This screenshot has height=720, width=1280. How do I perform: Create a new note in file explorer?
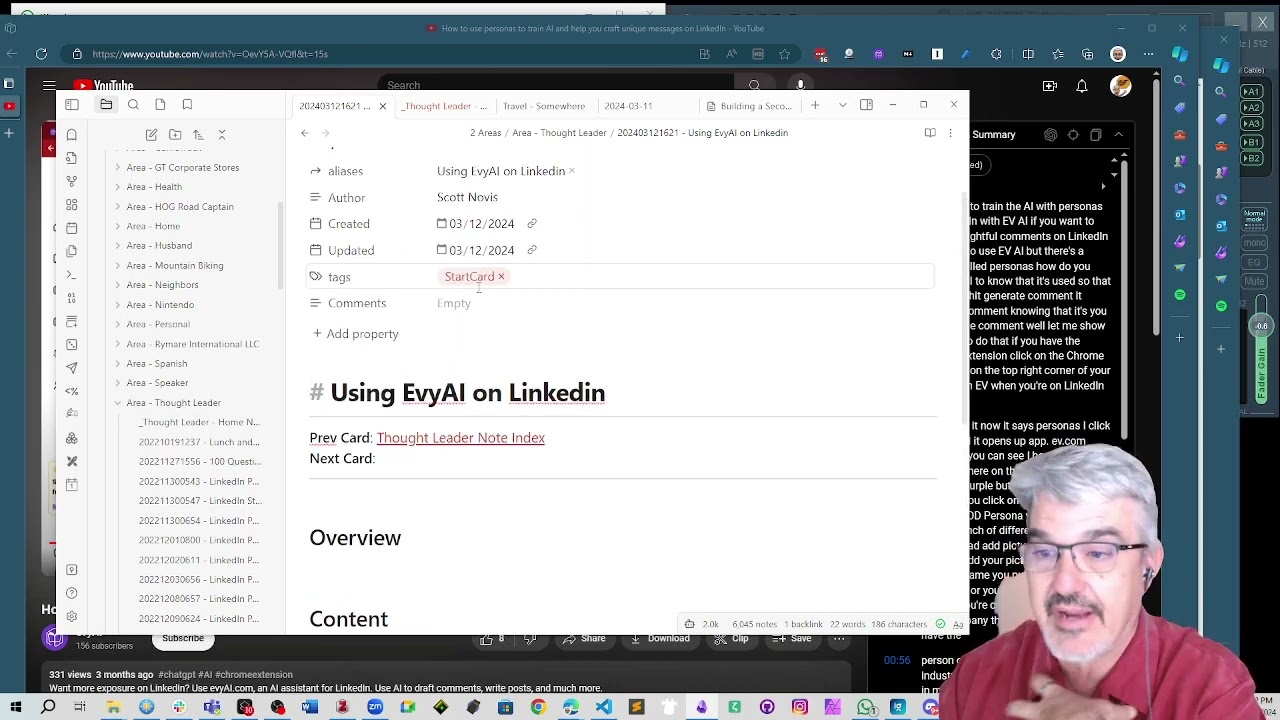click(151, 135)
